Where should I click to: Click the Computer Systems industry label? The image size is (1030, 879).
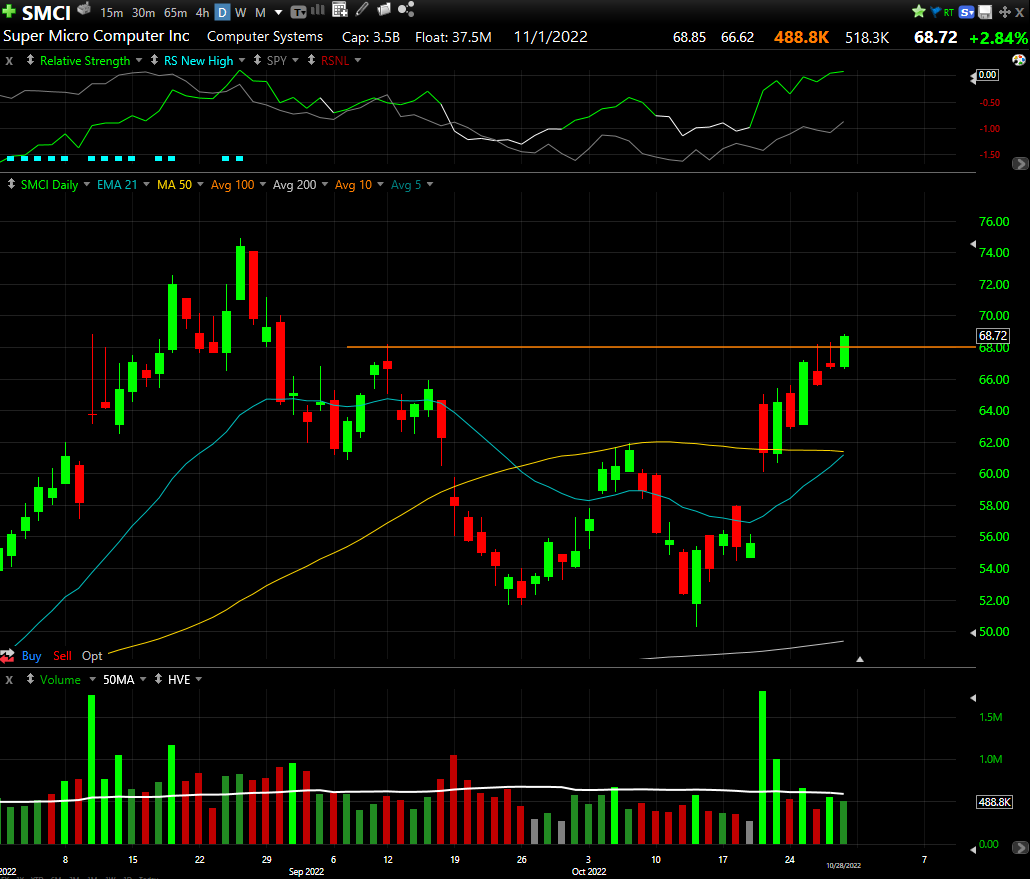click(x=265, y=37)
